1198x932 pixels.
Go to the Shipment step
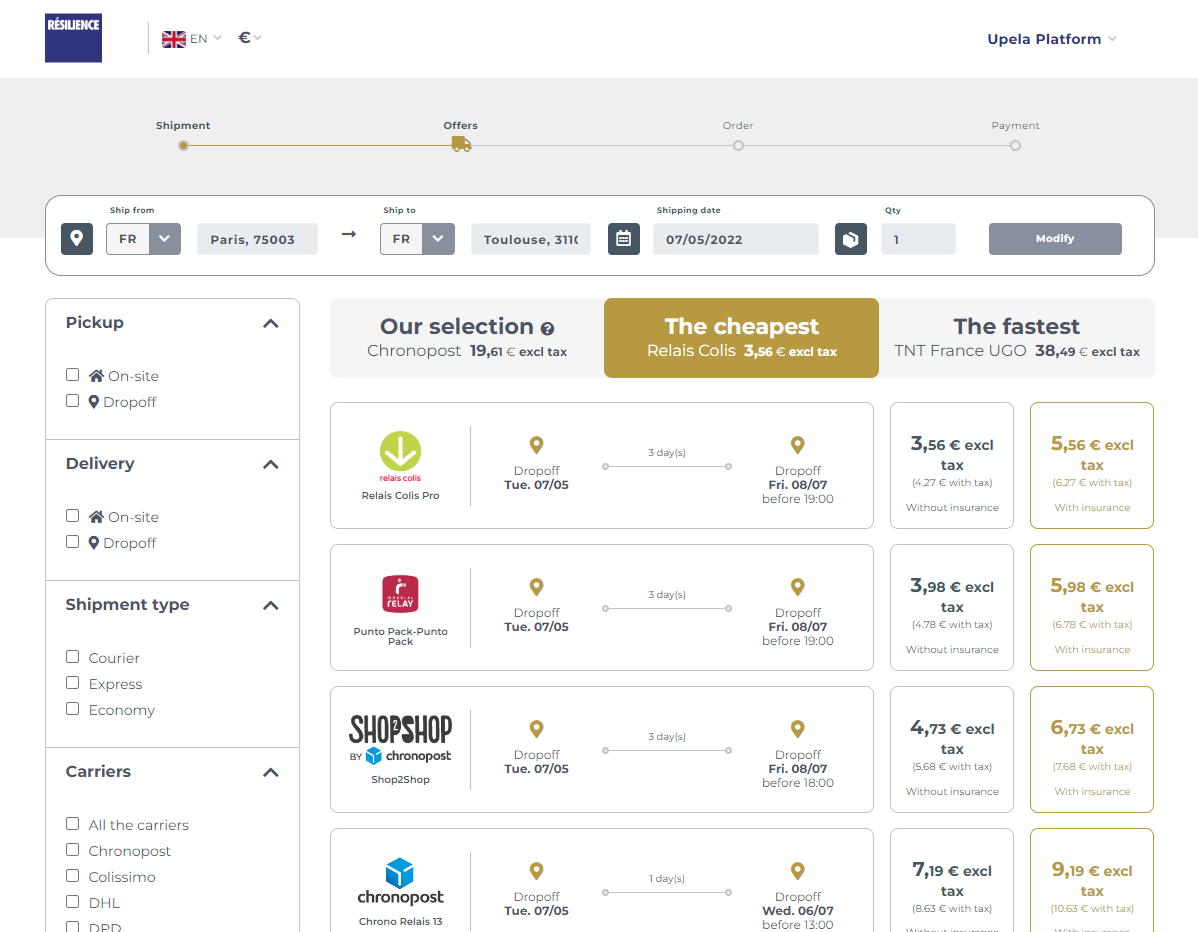click(183, 145)
